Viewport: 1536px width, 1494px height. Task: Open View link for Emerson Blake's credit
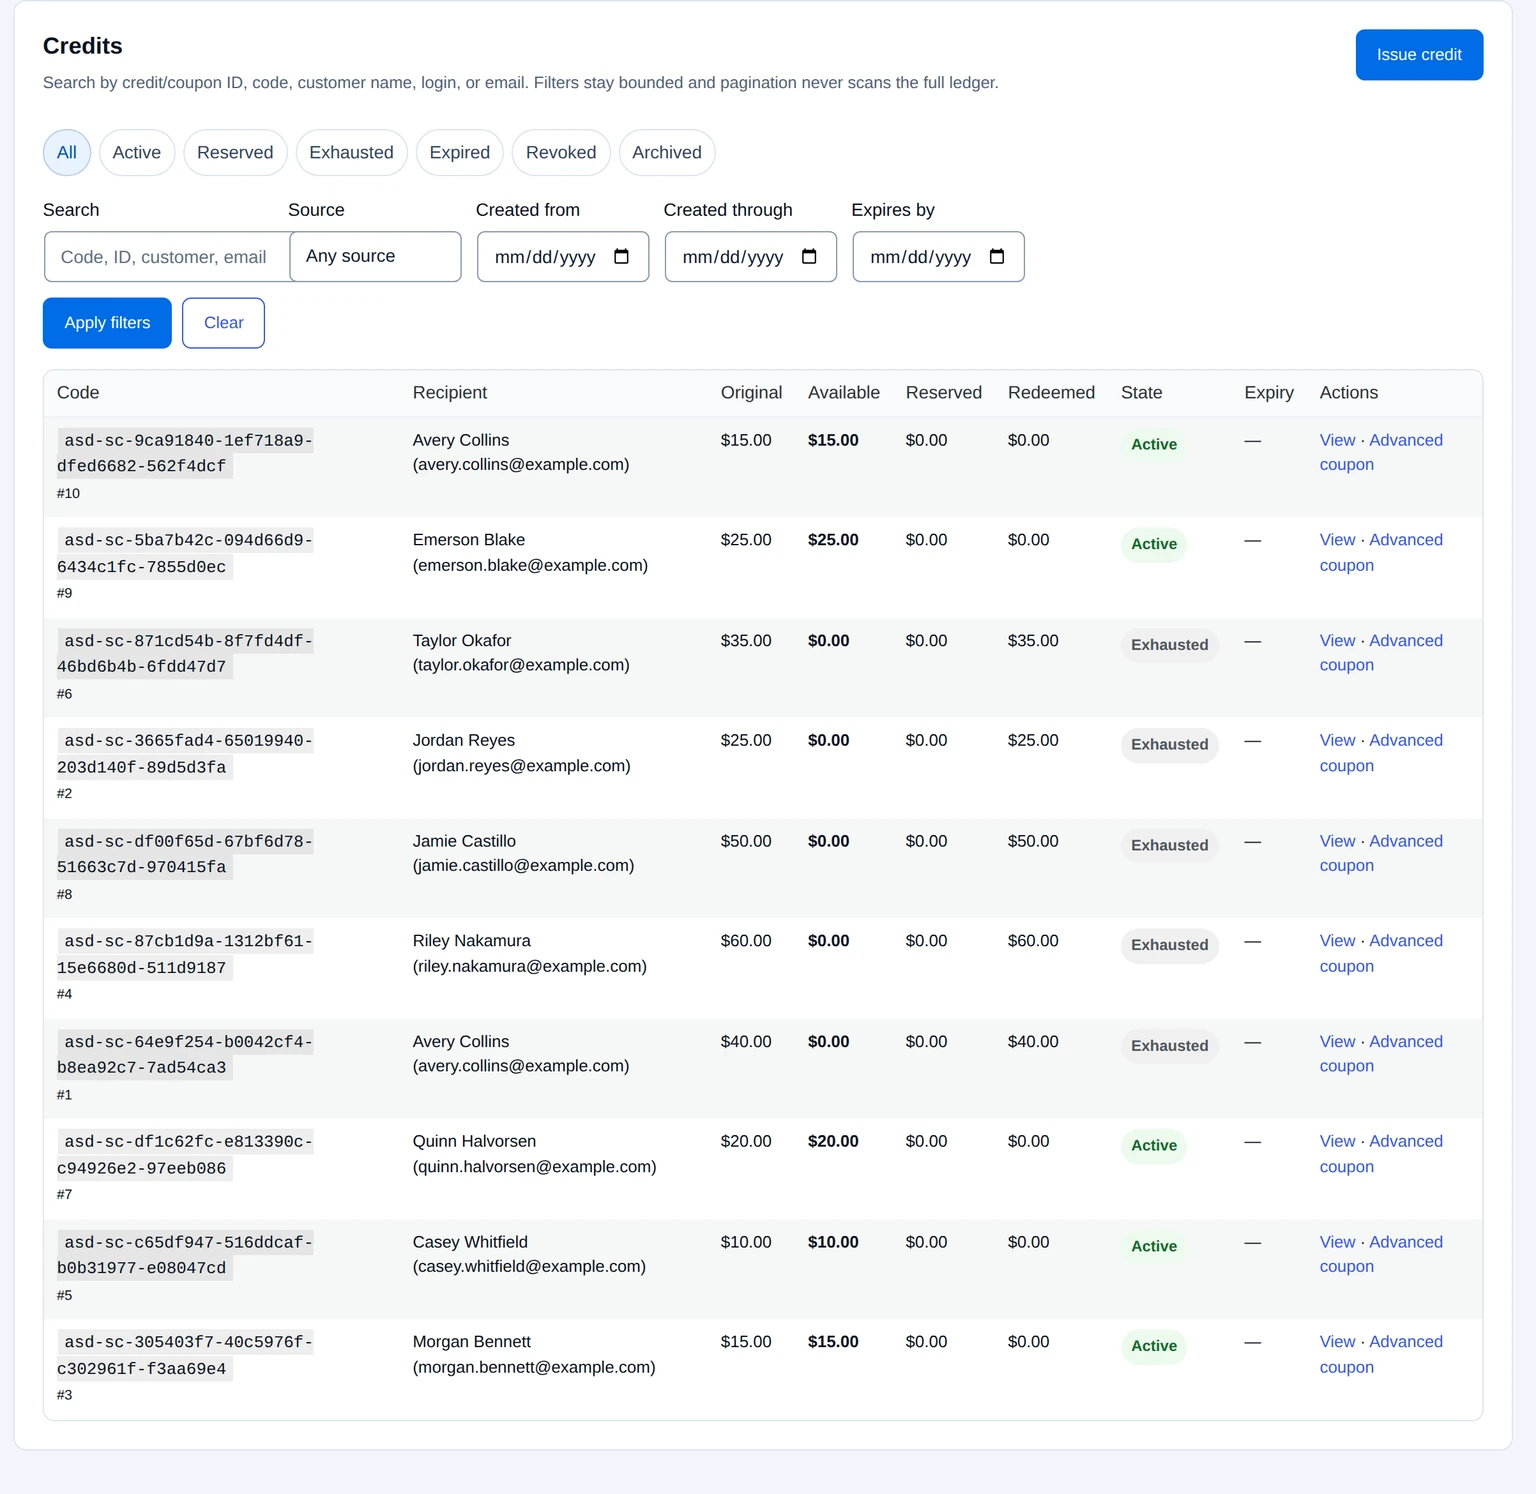point(1337,540)
